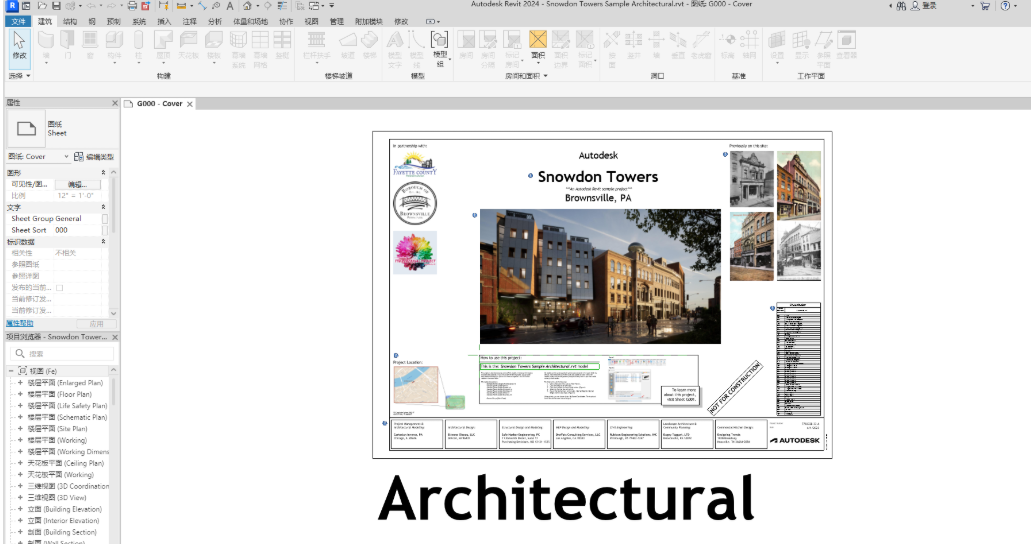Click the Text (A) icon in quick access toolbar
The image size is (1031, 544).
click(x=230, y=6)
